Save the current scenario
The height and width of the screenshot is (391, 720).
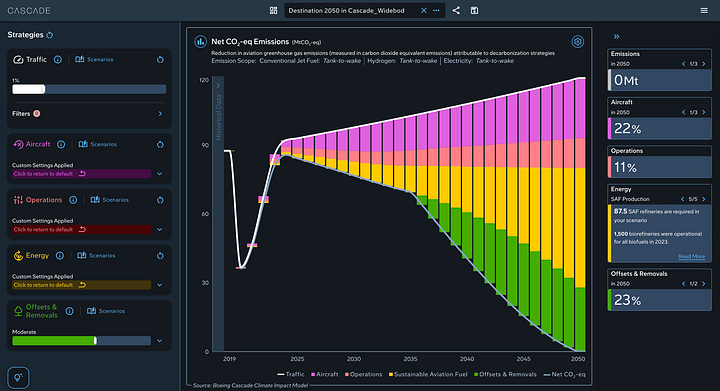coord(474,11)
